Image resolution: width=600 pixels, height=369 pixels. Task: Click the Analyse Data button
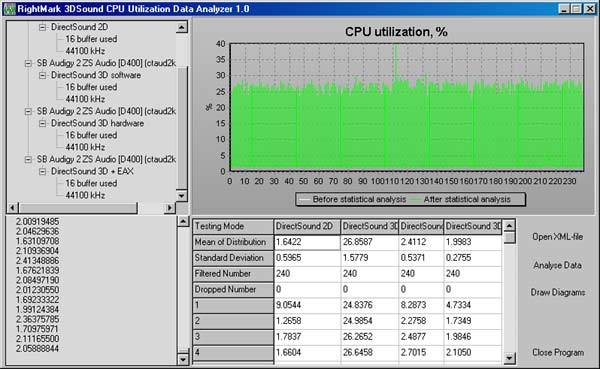[x=558, y=265]
